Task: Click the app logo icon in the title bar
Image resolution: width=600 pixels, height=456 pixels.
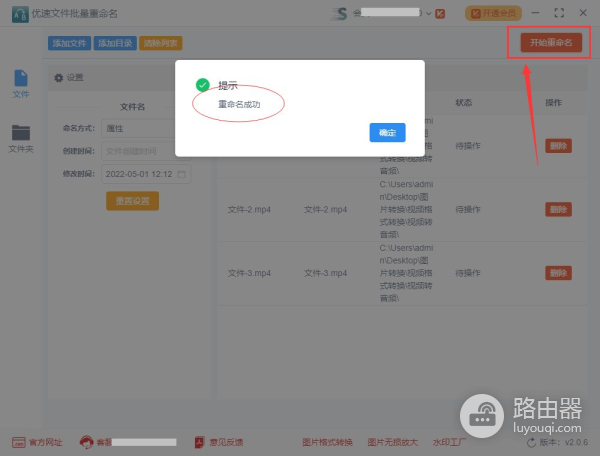Action: [x=20, y=14]
